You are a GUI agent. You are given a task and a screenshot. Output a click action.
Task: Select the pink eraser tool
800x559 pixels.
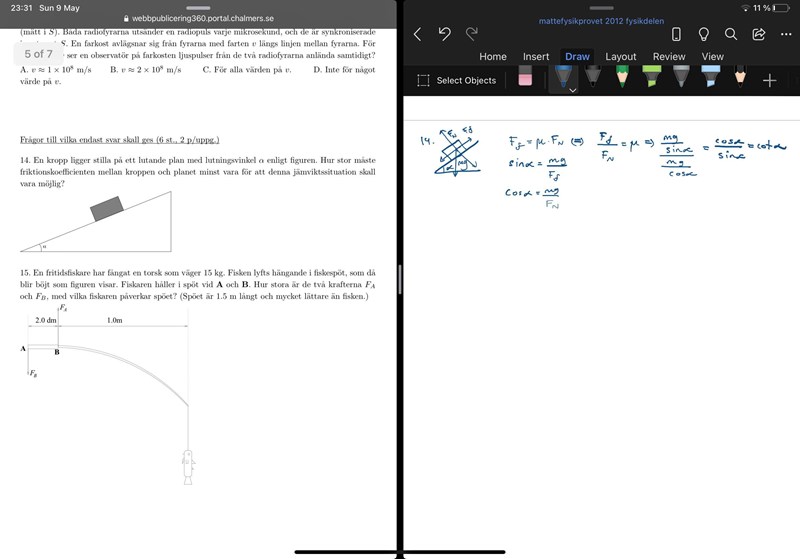tap(525, 78)
